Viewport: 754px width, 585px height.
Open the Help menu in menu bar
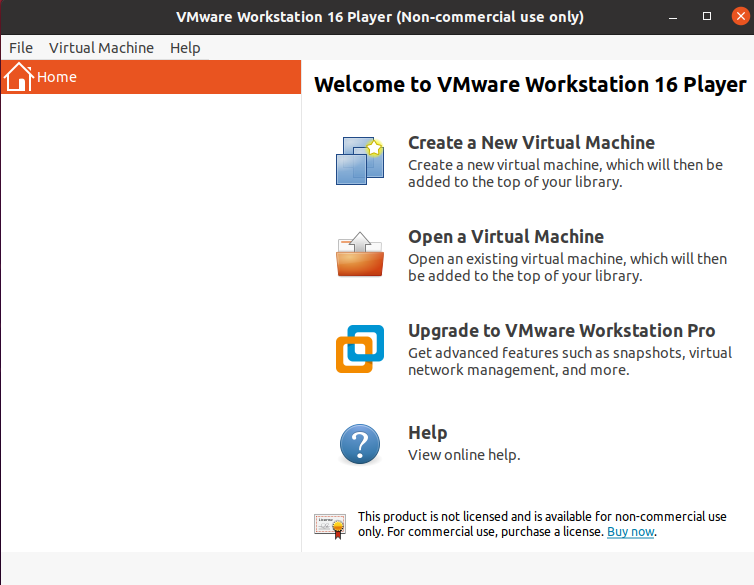click(x=185, y=48)
